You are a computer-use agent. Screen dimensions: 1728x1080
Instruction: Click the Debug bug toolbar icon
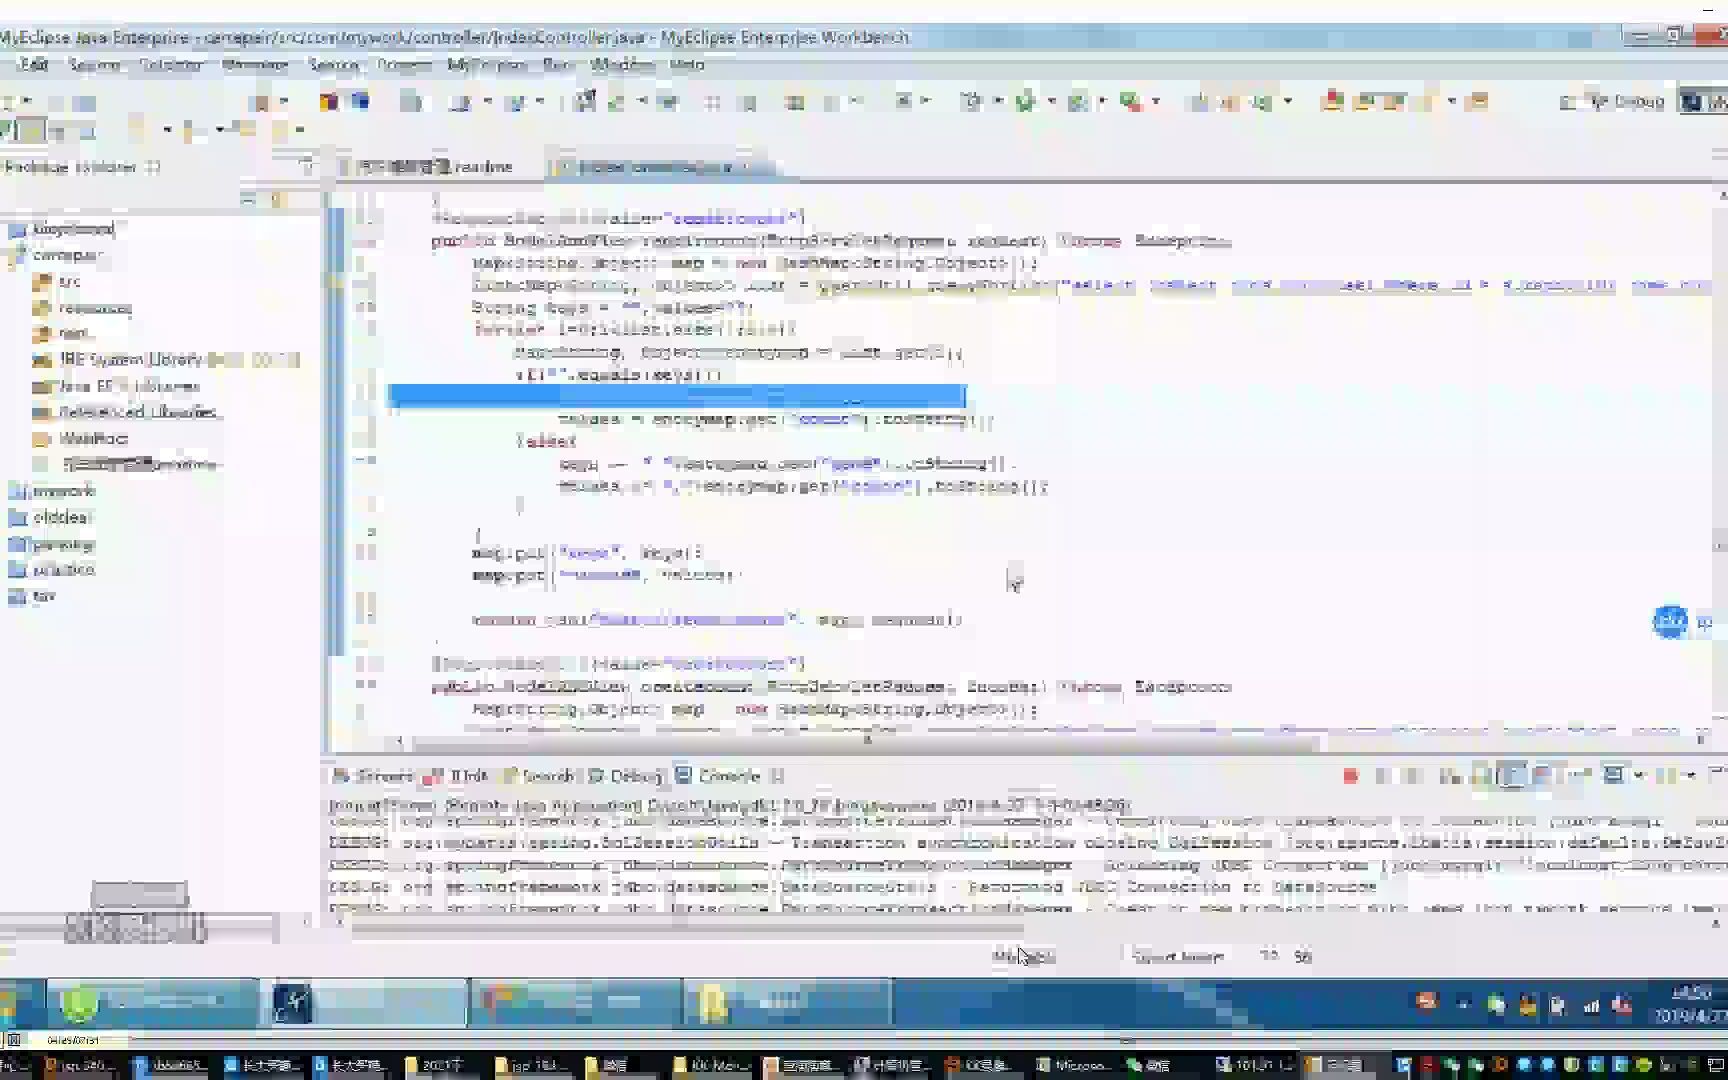971,101
